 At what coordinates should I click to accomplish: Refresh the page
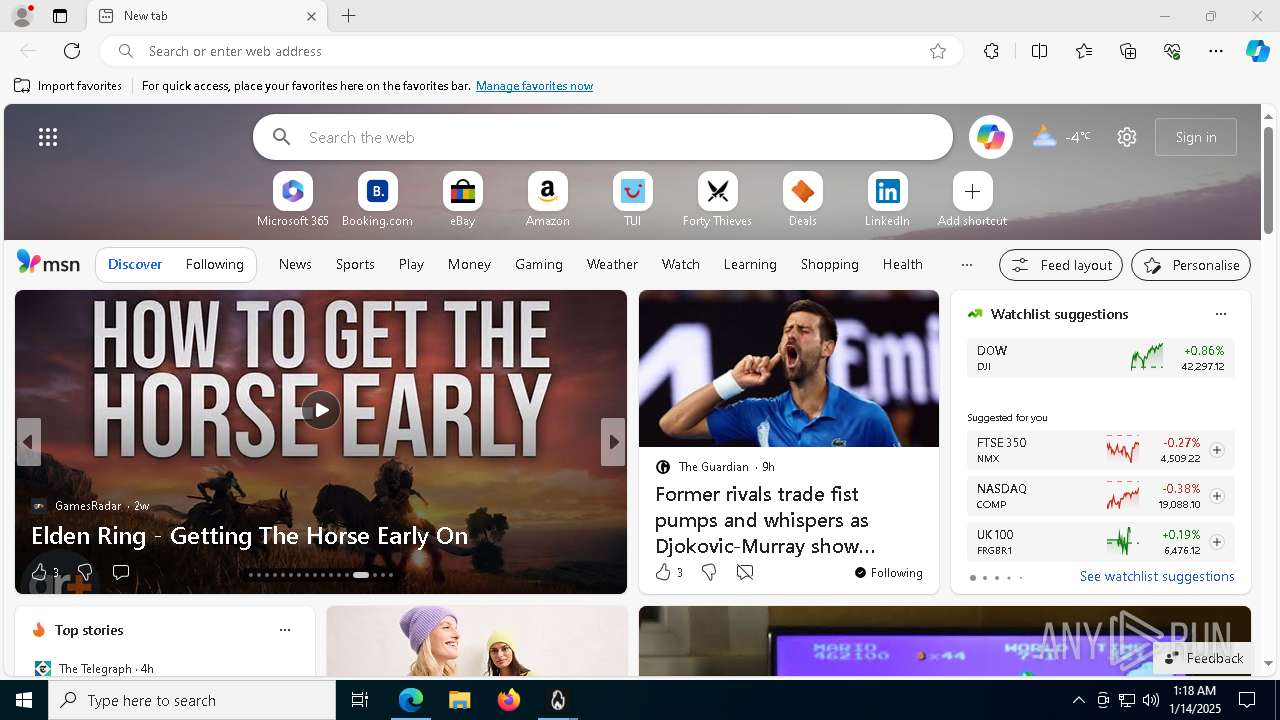(x=72, y=51)
